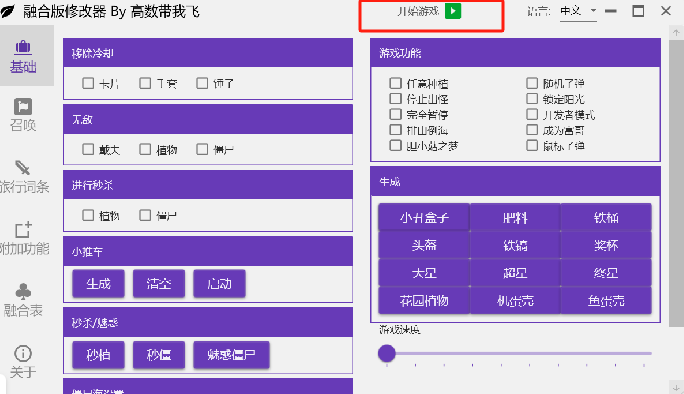Click the scrollbar down arrow
Image resolution: width=684 pixels, height=394 pixels.
[676, 387]
